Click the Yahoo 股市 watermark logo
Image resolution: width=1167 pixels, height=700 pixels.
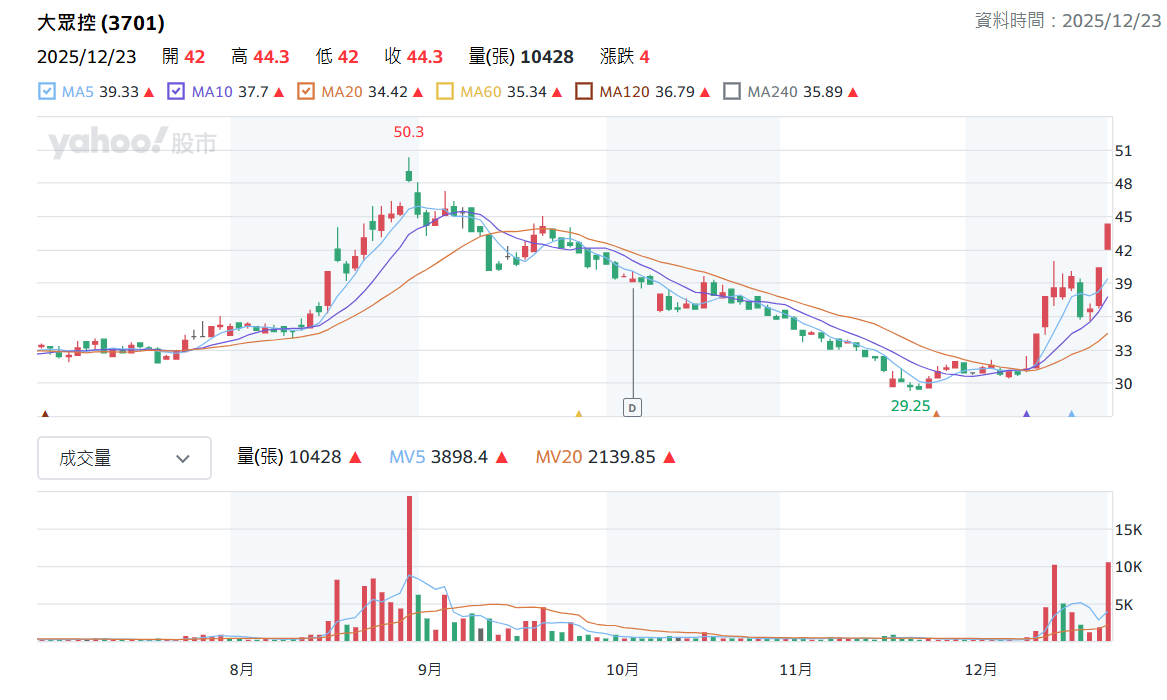[132, 141]
